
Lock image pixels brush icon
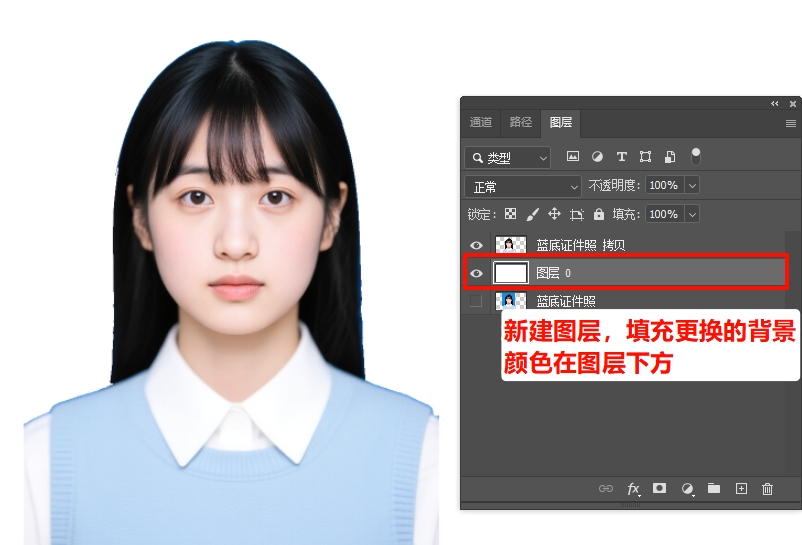coord(532,214)
